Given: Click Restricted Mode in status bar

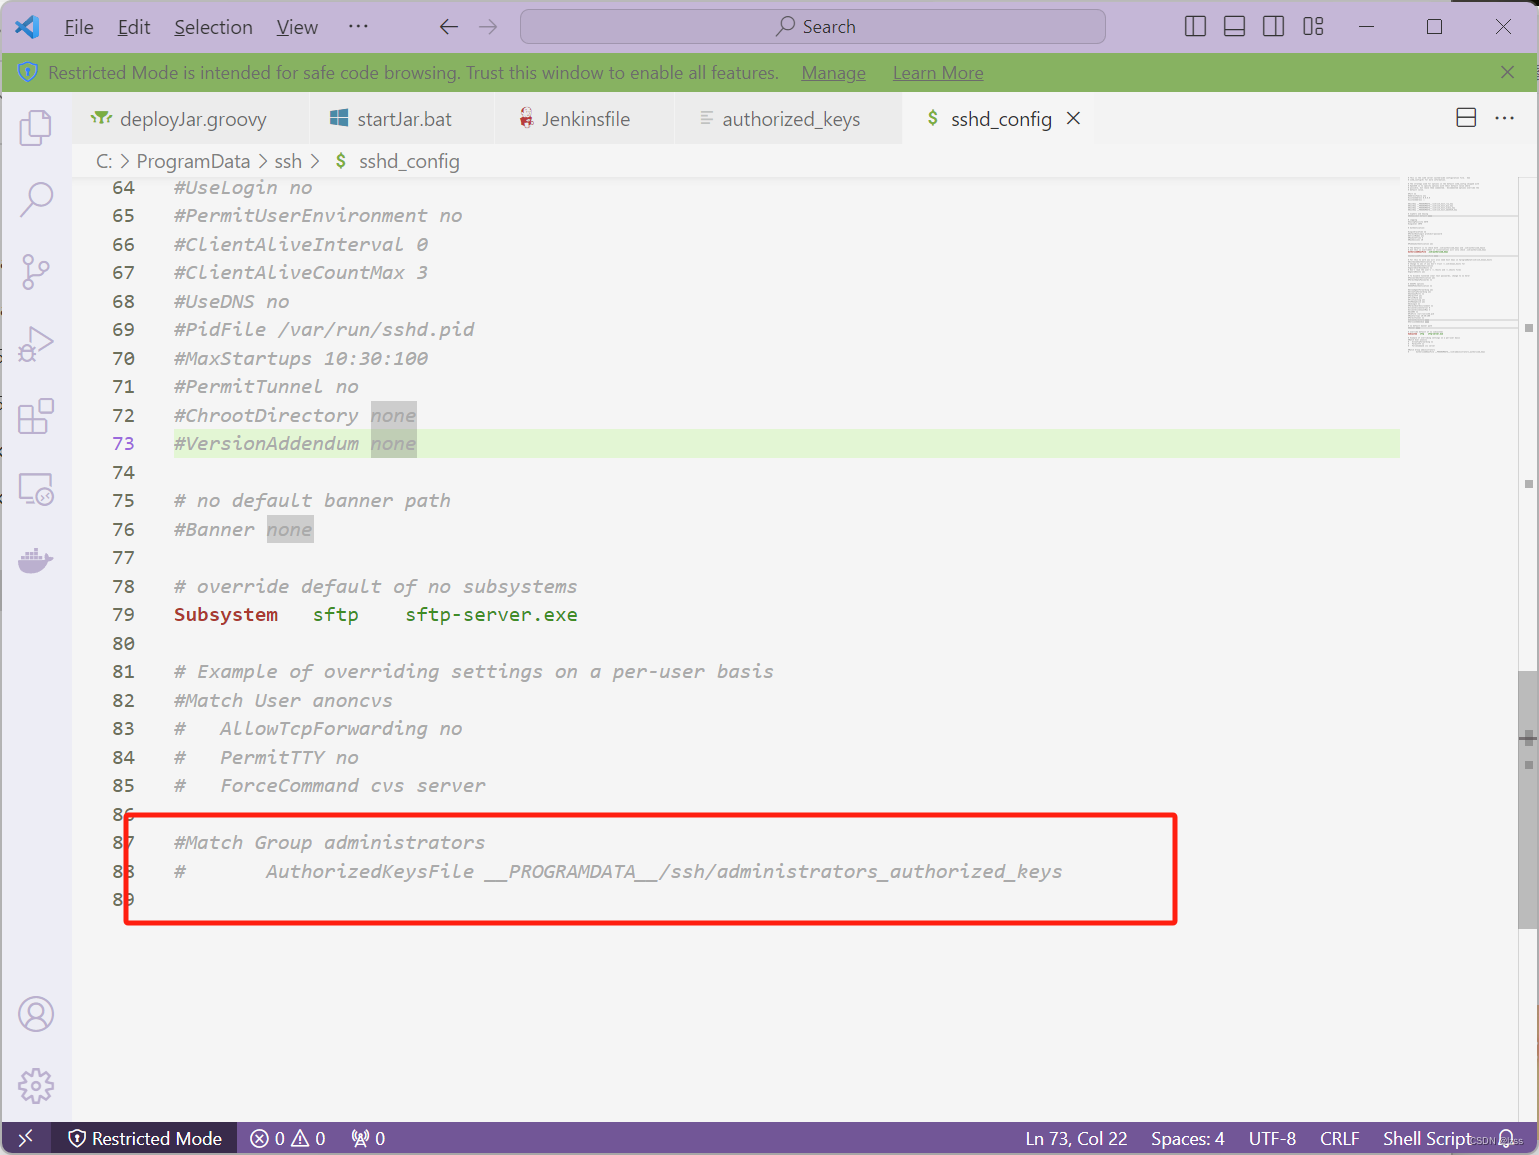Looking at the screenshot, I should pyautogui.click(x=144, y=1138).
